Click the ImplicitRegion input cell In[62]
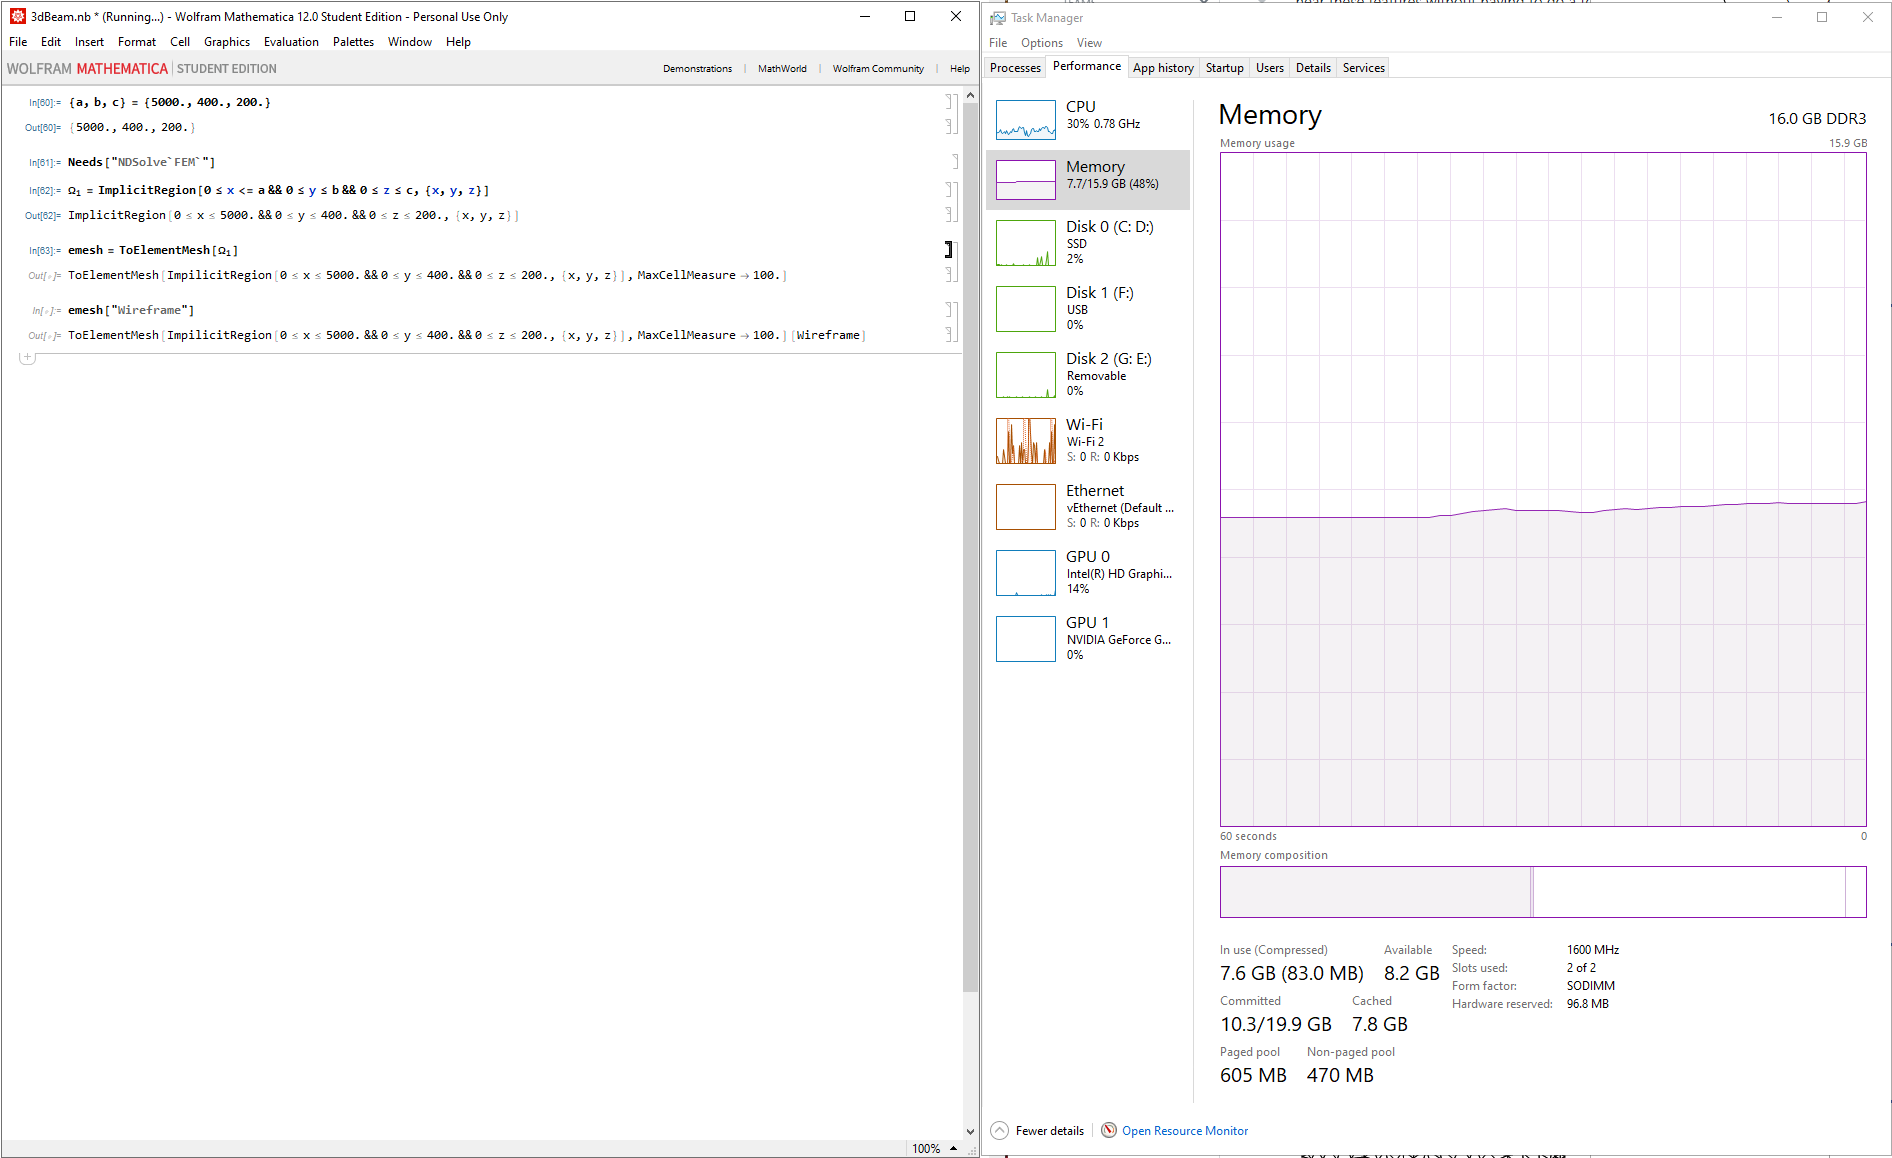The height and width of the screenshot is (1158, 1892). pyautogui.click(x=278, y=190)
